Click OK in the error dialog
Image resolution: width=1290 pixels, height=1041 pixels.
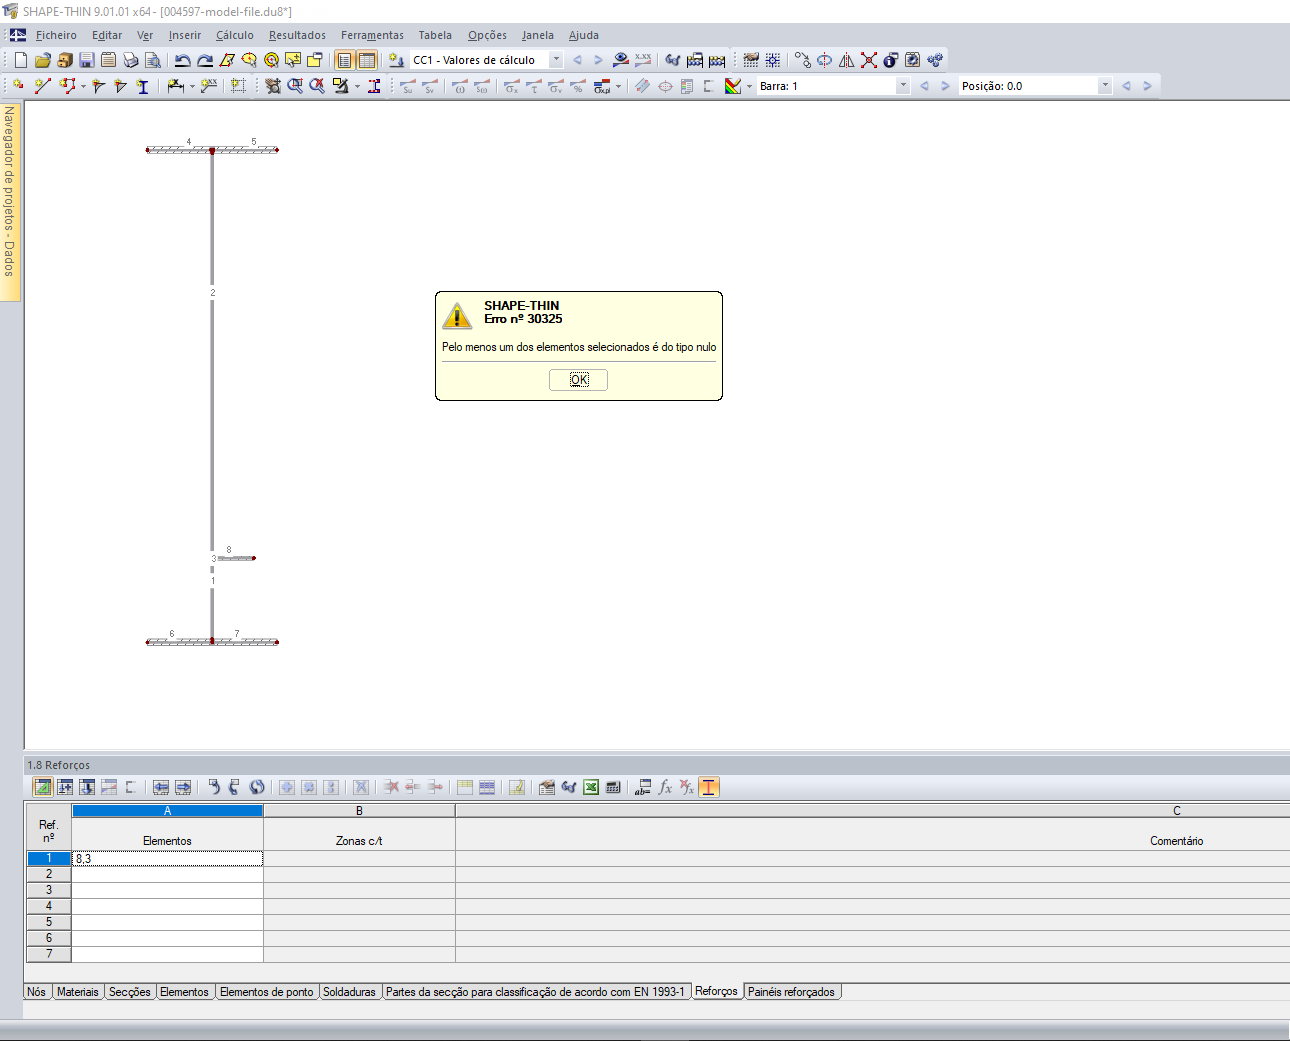click(x=579, y=380)
